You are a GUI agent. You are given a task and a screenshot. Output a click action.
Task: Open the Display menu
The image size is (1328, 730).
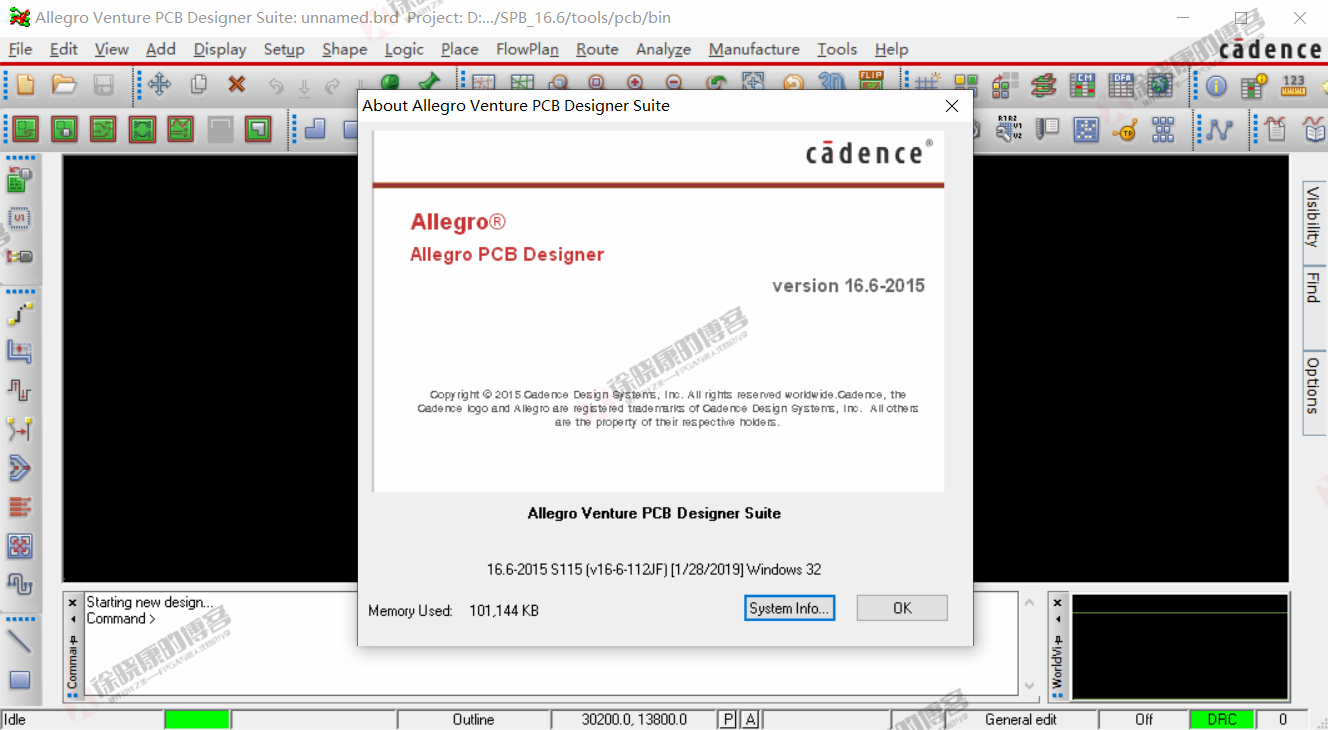[220, 49]
